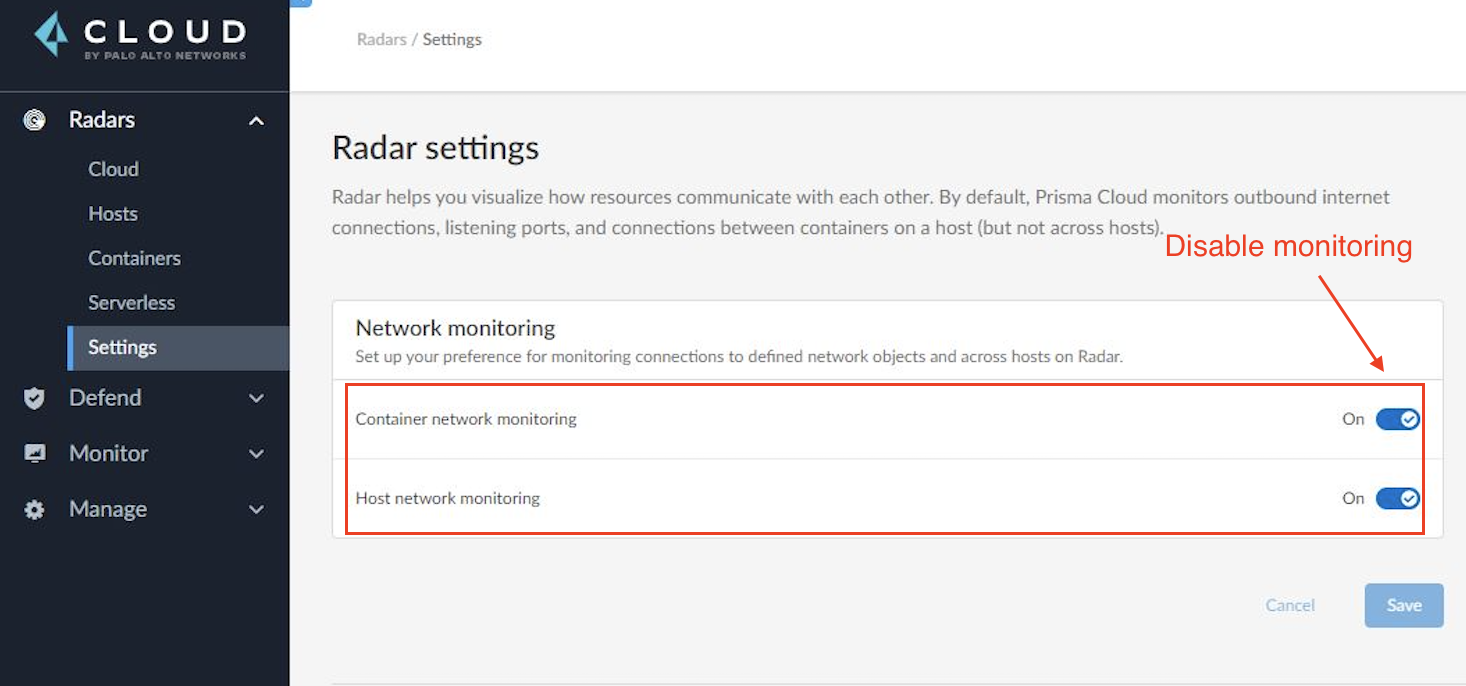
Task: Go to the Containers radar view
Action: click(x=134, y=258)
